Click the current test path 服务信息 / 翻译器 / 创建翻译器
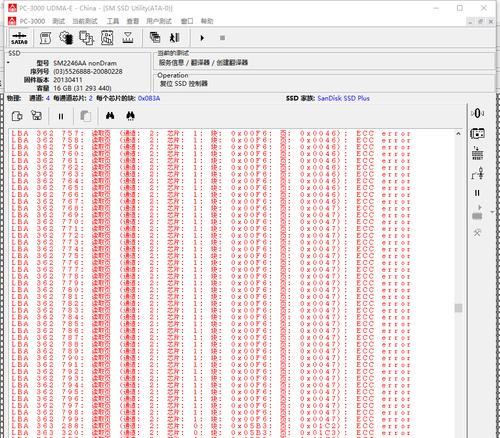Screen dimensions: 500x438 pos(203,63)
